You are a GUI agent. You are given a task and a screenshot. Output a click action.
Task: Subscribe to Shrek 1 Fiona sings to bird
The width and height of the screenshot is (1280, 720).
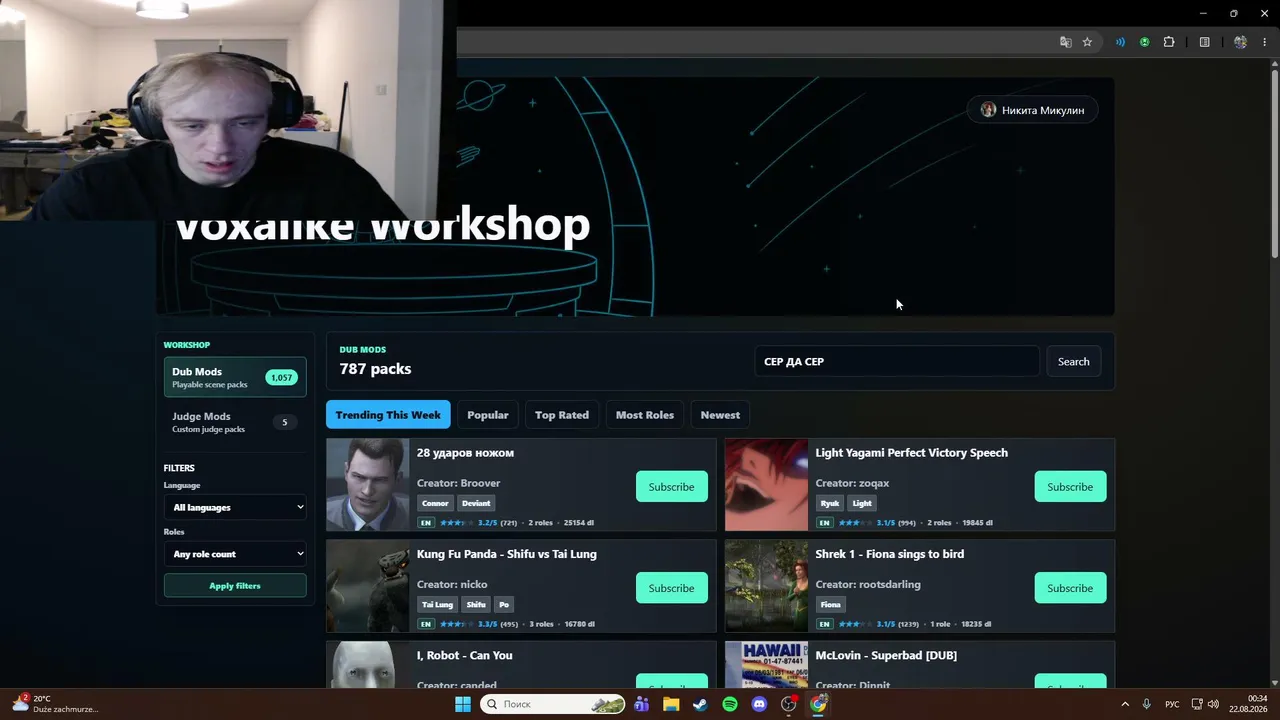pos(1070,588)
